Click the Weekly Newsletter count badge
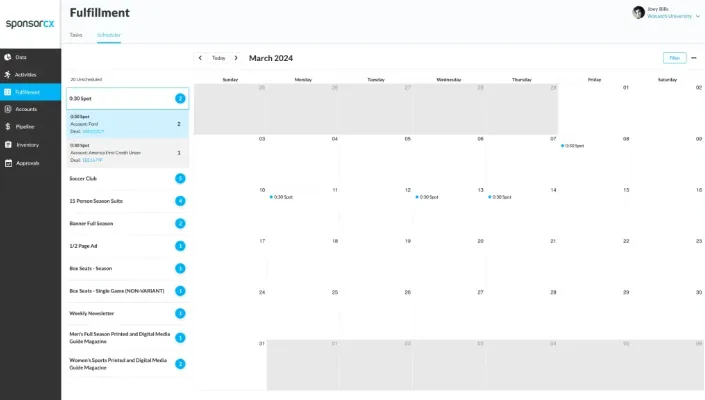Image resolution: width=705 pixels, height=400 pixels. point(180,313)
